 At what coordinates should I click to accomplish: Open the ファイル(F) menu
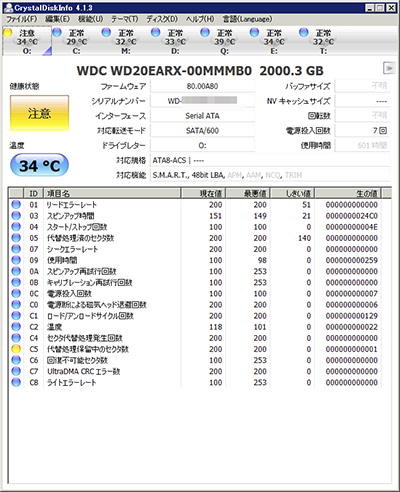[21, 19]
